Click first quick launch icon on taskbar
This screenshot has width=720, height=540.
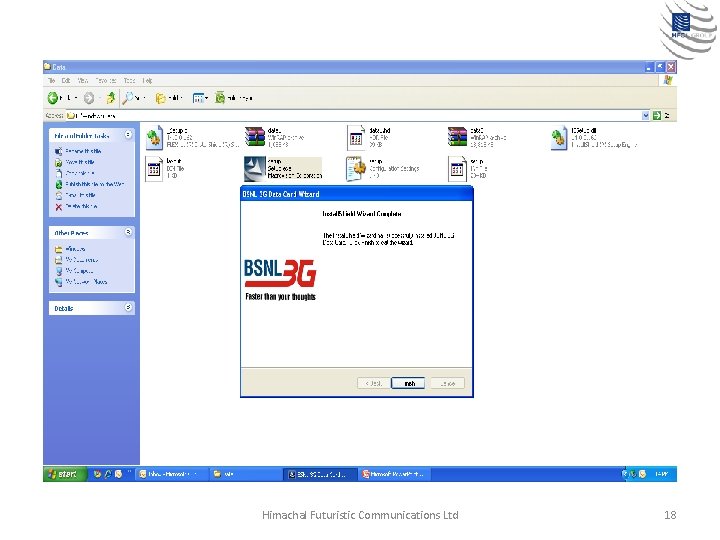pos(97,474)
